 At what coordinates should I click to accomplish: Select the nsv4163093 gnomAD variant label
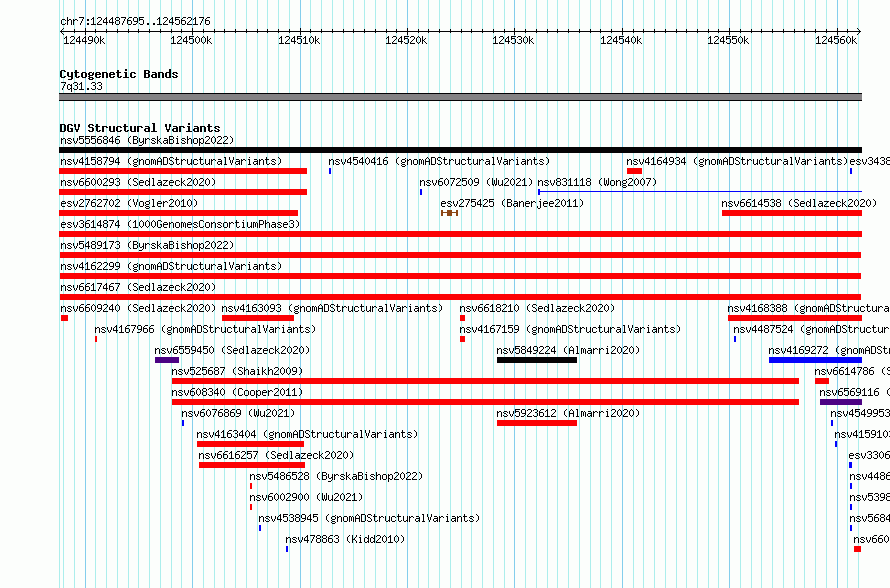point(332,308)
